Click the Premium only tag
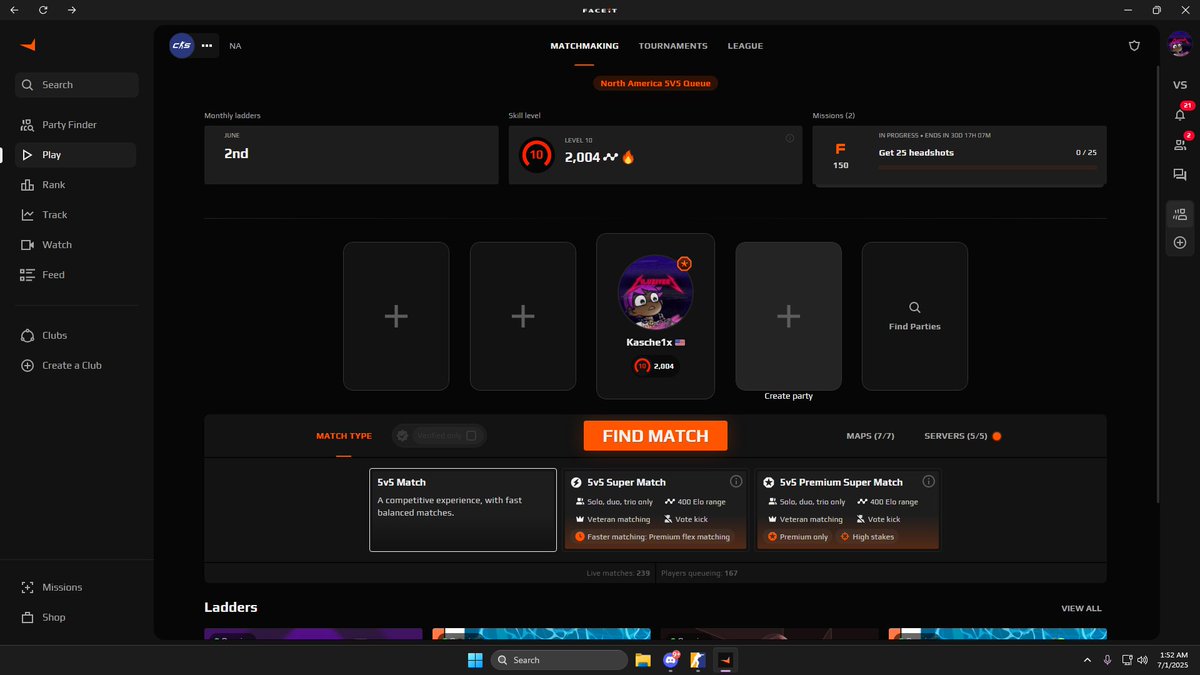 [798, 537]
